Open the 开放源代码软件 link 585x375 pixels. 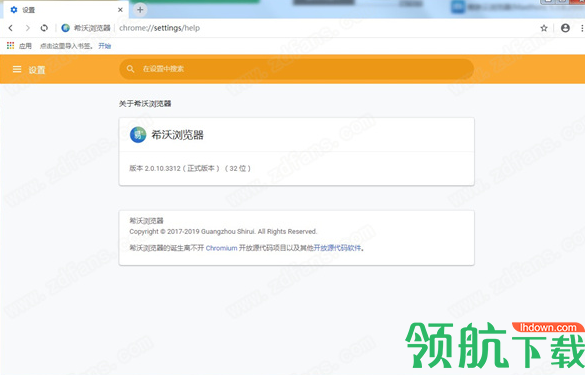pyautogui.click(x=337, y=248)
